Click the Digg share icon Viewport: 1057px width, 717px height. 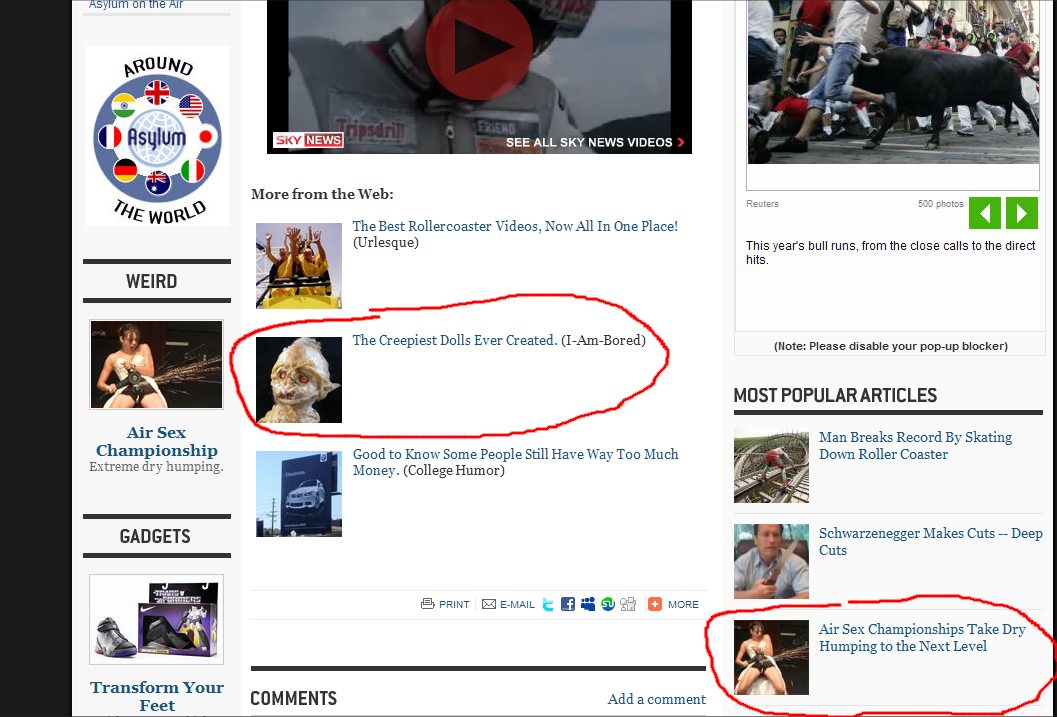pyautogui.click(x=628, y=604)
